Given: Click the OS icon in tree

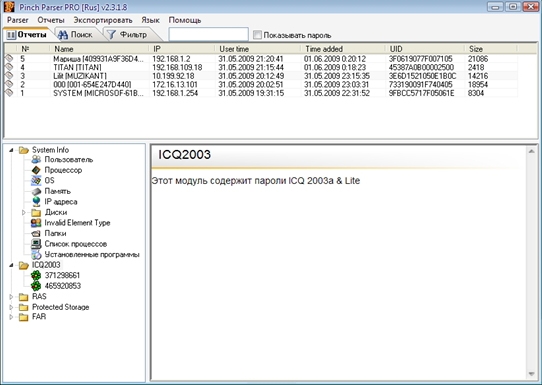Looking at the screenshot, I should tap(36, 180).
